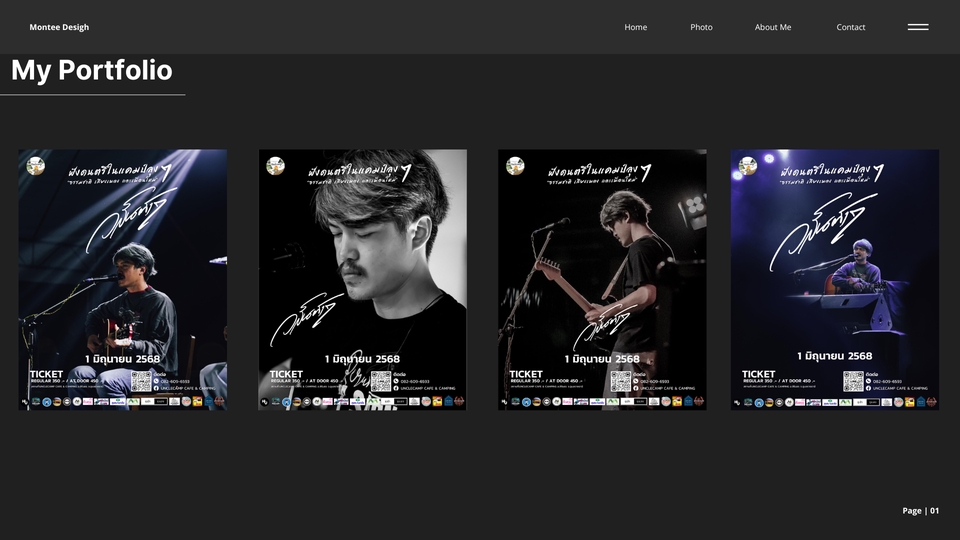Viewport: 960px width, 540px height.
Task: Click the My Portfolio heading
Action: (92, 70)
